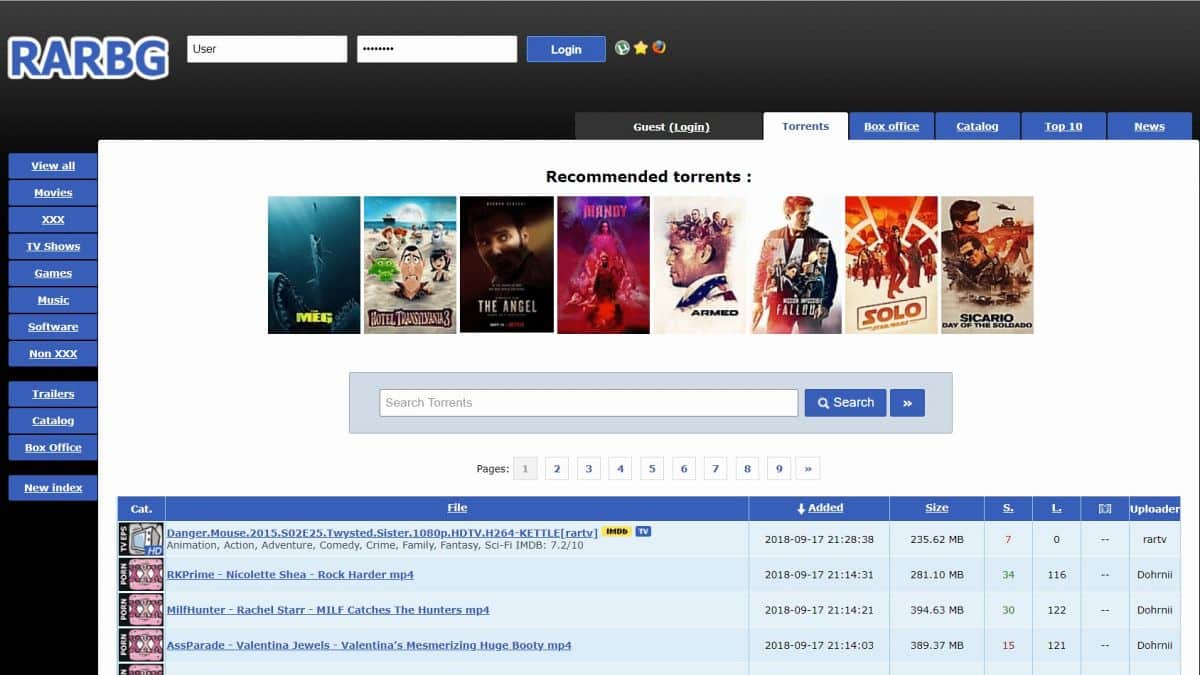Click the green uTorrent icon near Login

coord(622,47)
